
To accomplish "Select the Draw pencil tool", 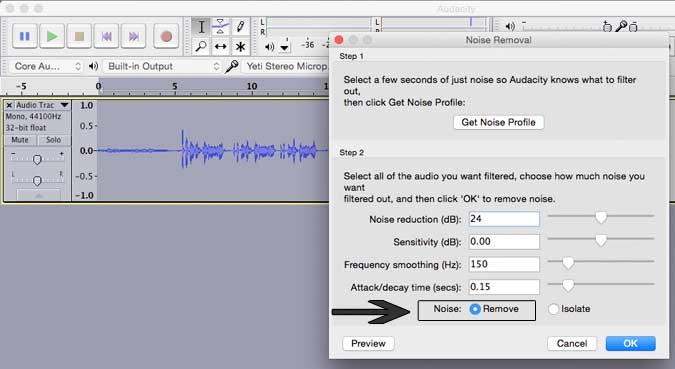I will (x=240, y=27).
